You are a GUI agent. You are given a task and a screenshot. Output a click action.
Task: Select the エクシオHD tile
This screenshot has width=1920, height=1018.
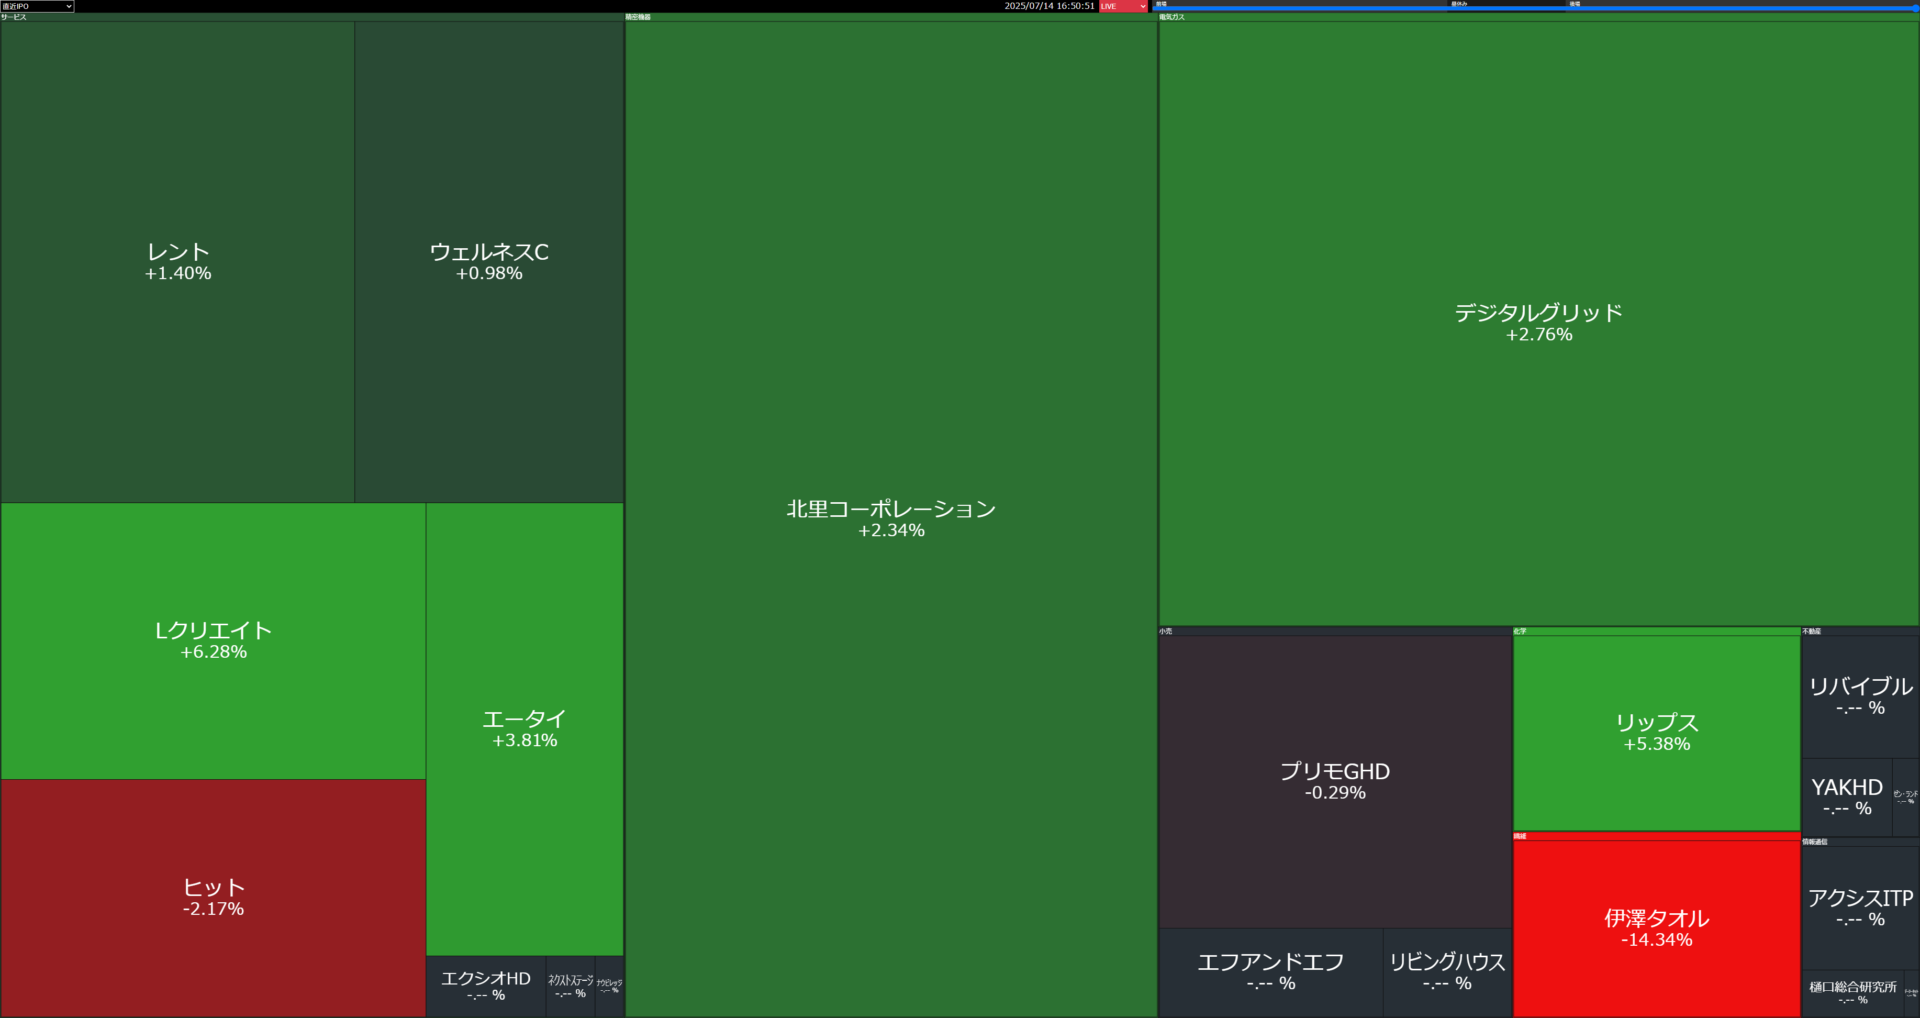pyautogui.click(x=486, y=986)
